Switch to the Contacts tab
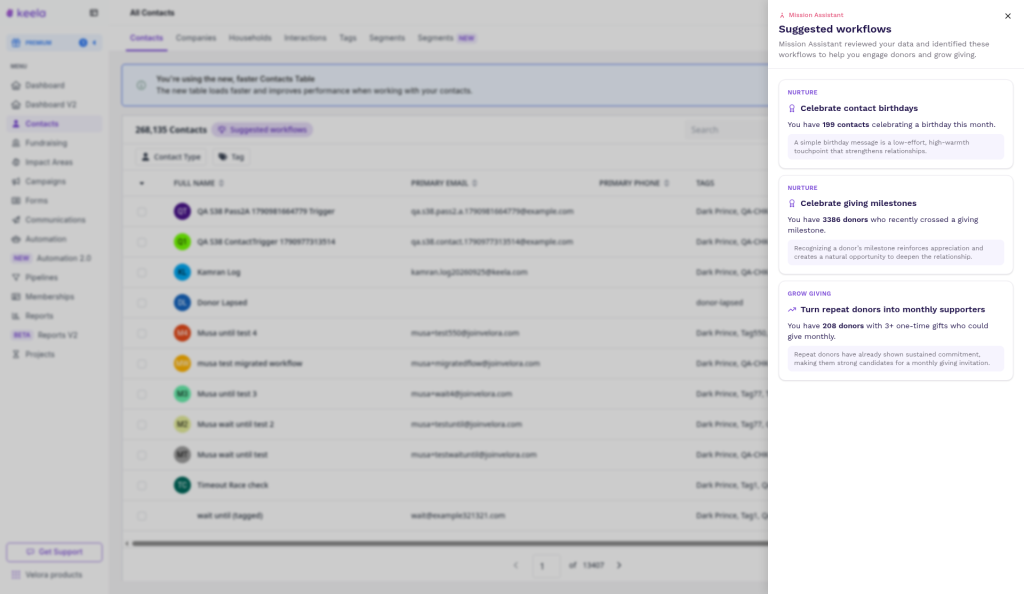 pos(146,38)
